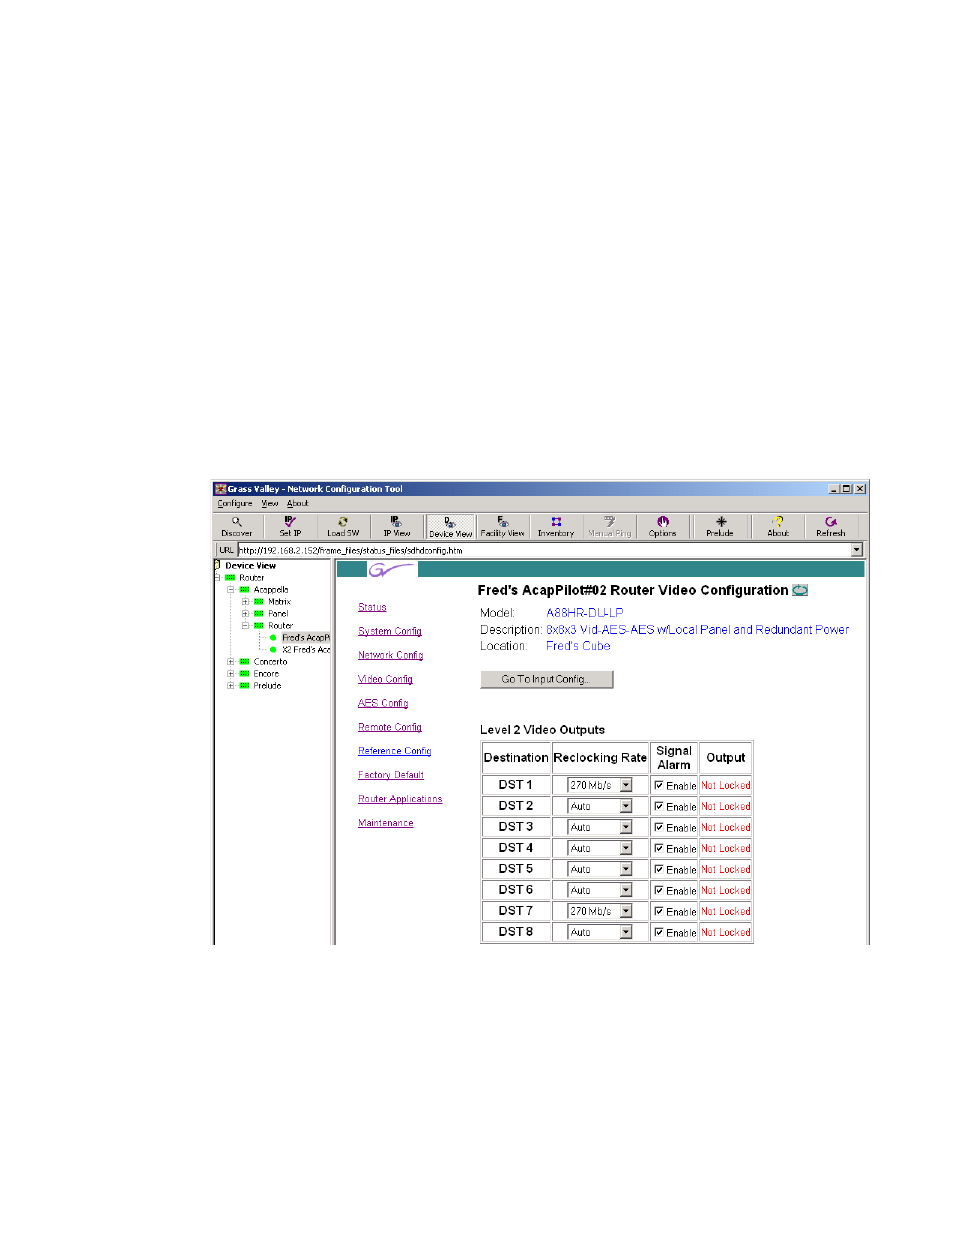Click the Discover toolbar icon
The image size is (954, 1235).
coord(237,526)
